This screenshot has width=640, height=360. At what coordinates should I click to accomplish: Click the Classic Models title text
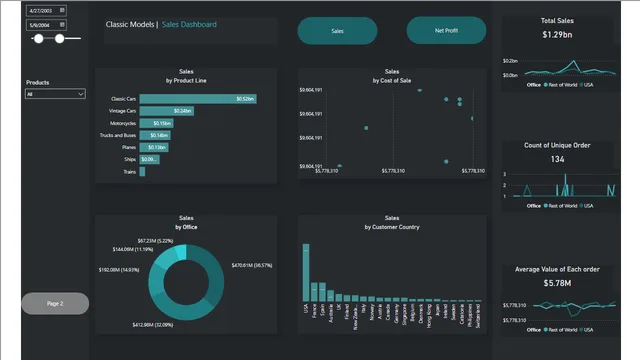130,24
